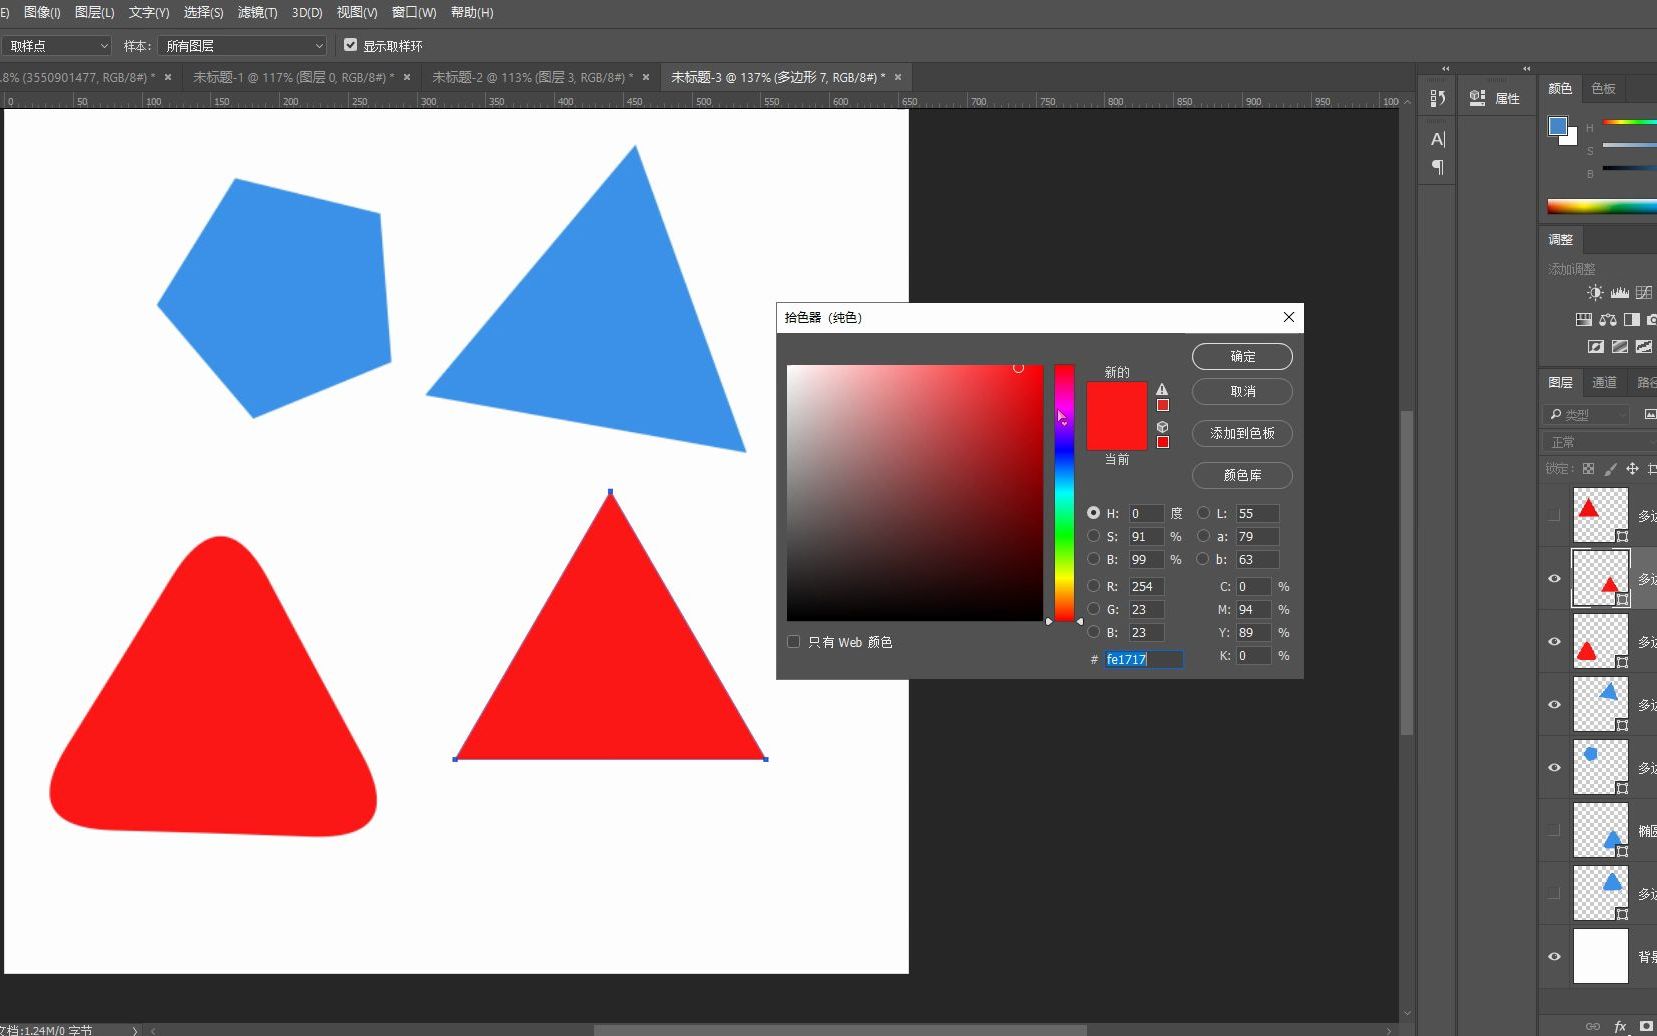The height and width of the screenshot is (1036, 1657).
Task: Open the layer filter 类型 dropdown
Action: tap(1587, 414)
